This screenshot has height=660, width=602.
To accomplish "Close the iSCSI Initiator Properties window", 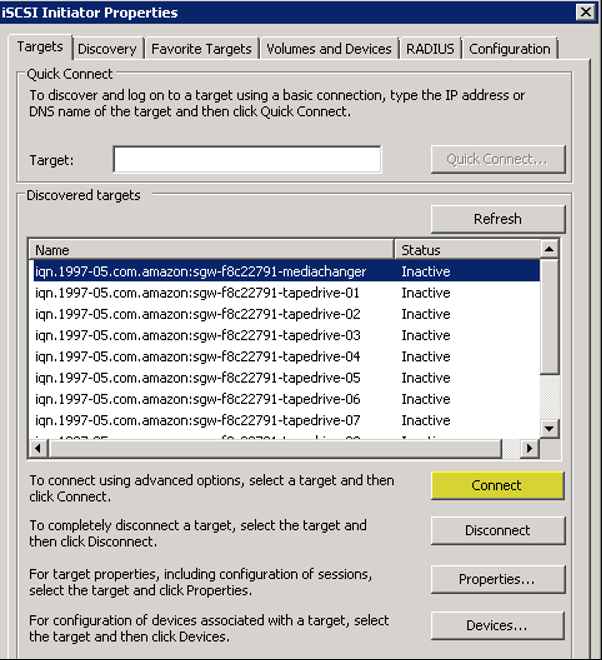I will (586, 12).
